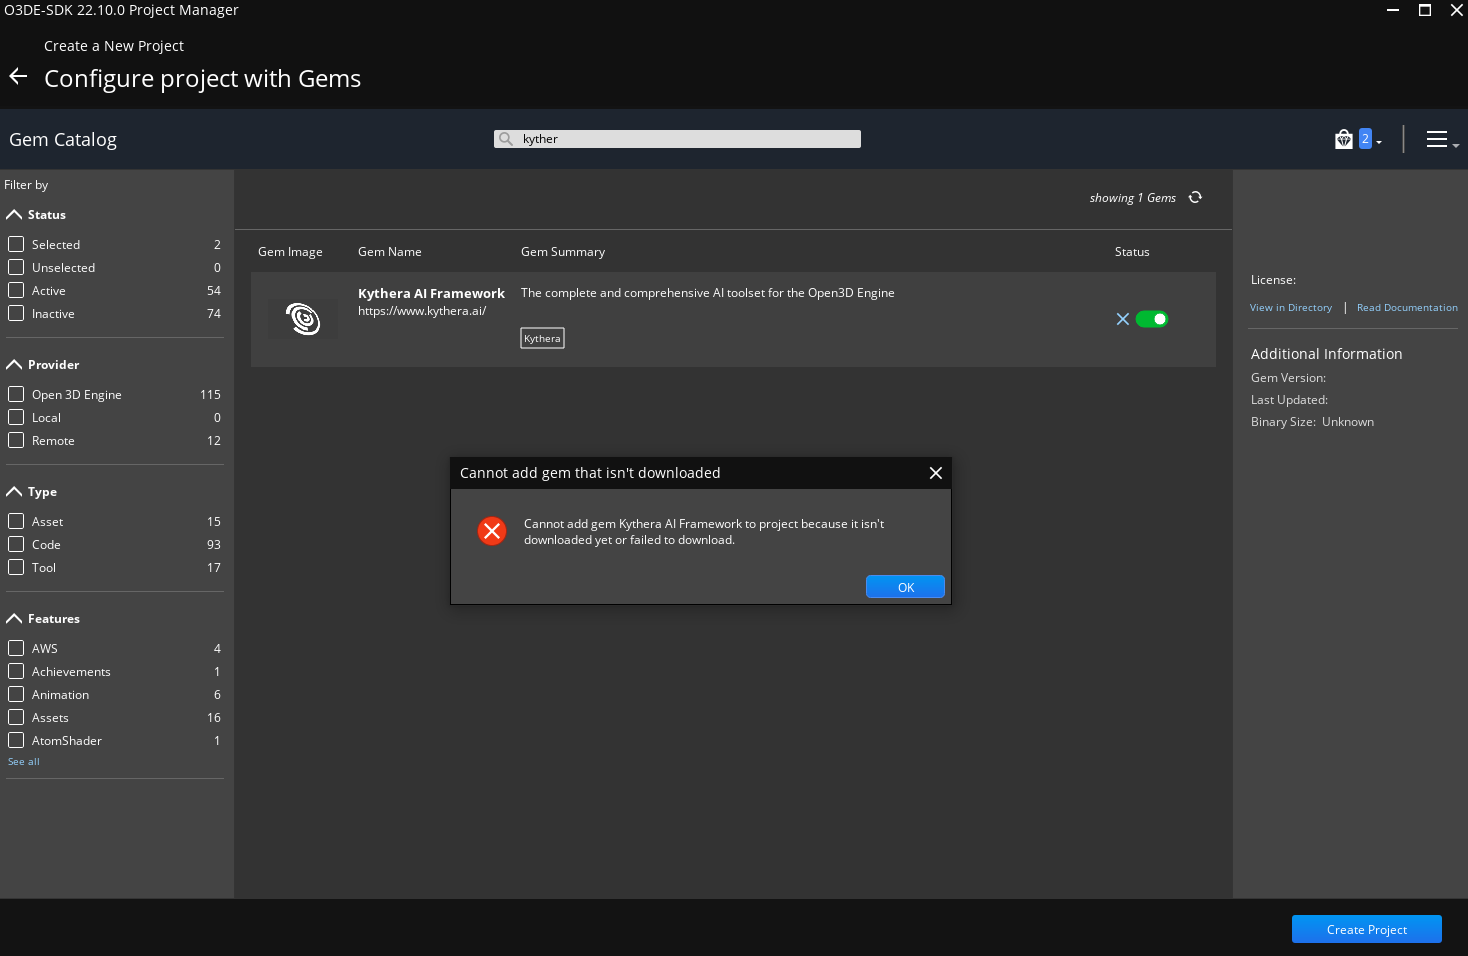Disable the Kythera AI Framework status toggle
Screen dimensions: 1468x956
point(1152,318)
